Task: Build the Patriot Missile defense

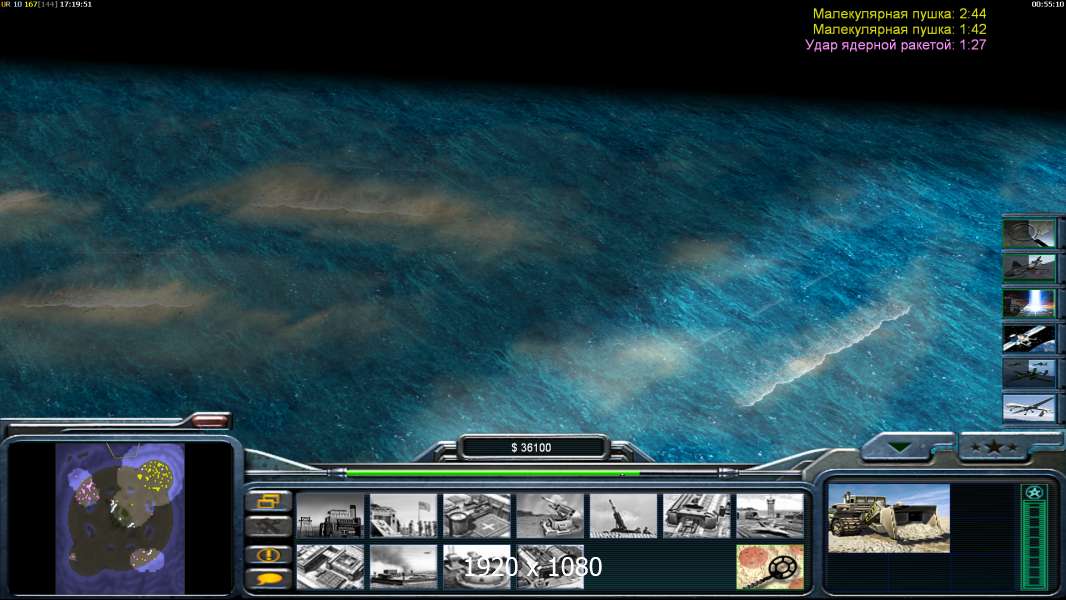Action: click(x=550, y=516)
